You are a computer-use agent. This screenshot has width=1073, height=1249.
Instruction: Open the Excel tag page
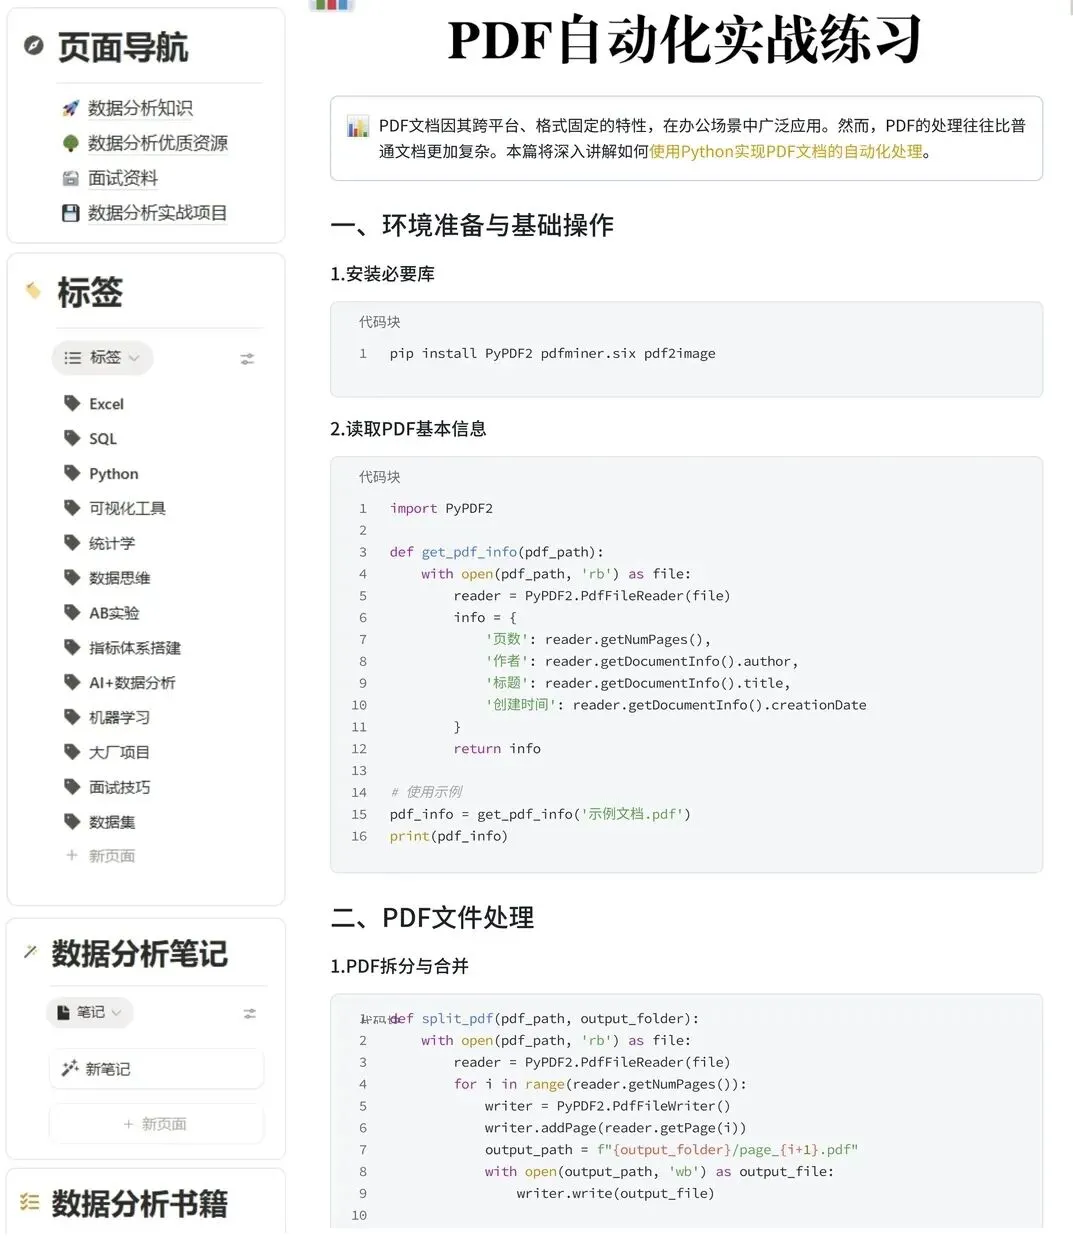click(106, 404)
